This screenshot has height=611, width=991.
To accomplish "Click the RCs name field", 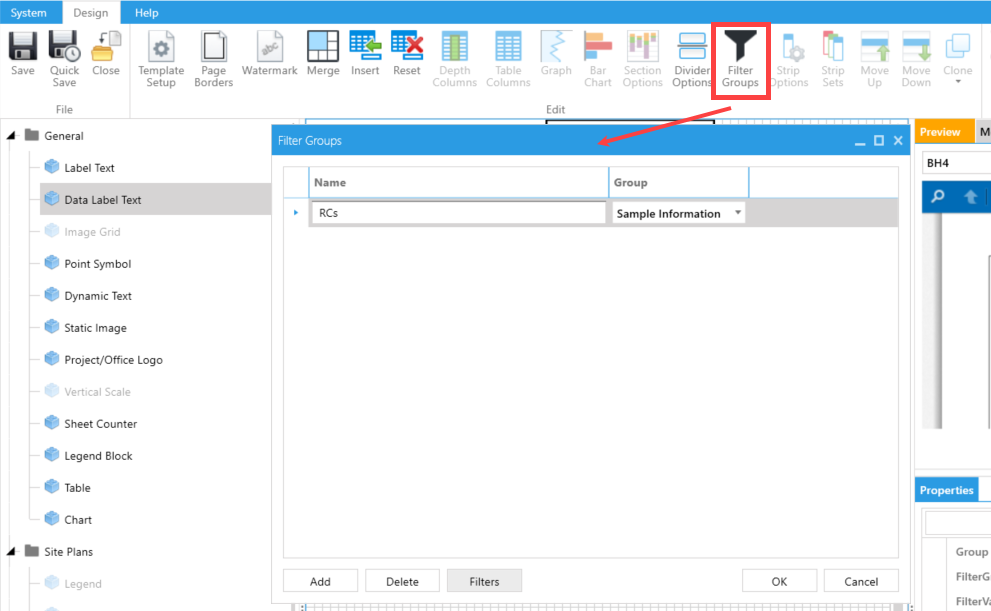I will tap(458, 213).
